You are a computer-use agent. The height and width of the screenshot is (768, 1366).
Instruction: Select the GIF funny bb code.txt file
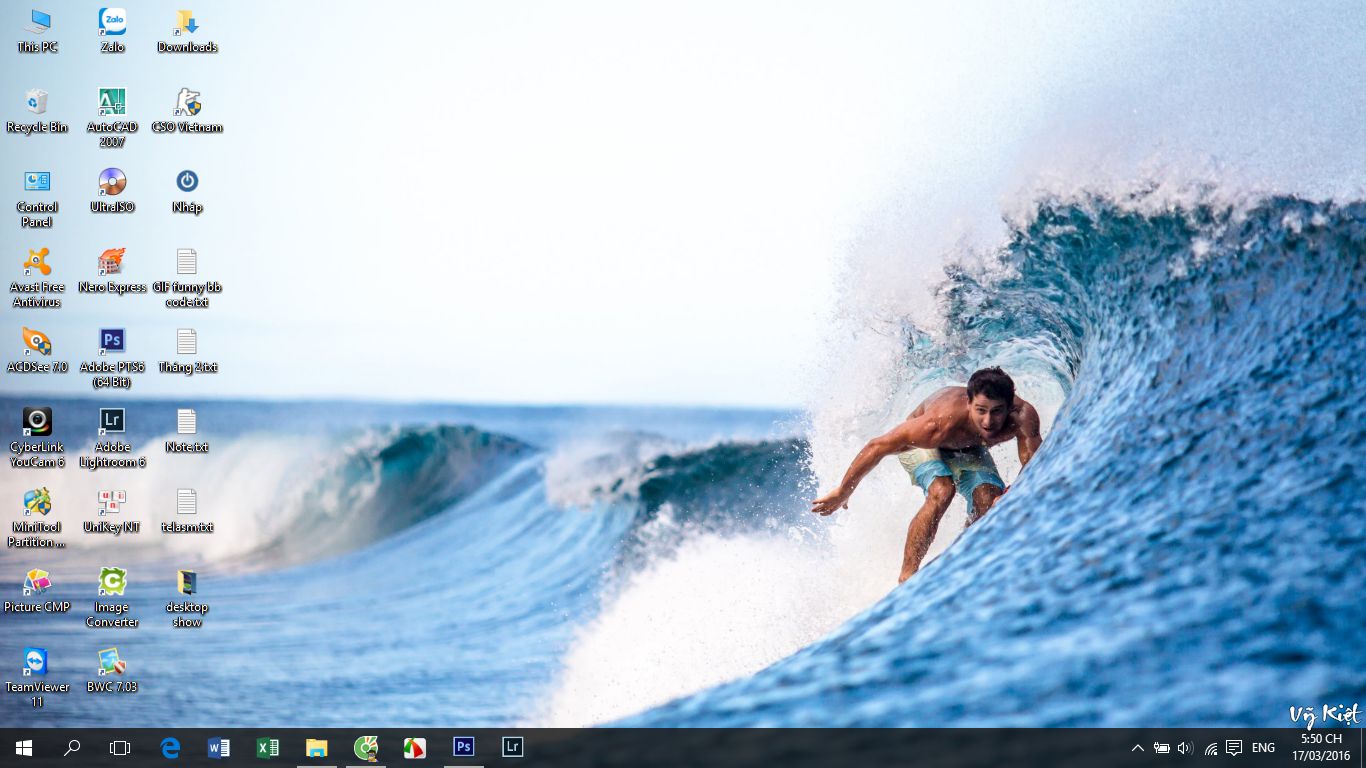pos(187,278)
